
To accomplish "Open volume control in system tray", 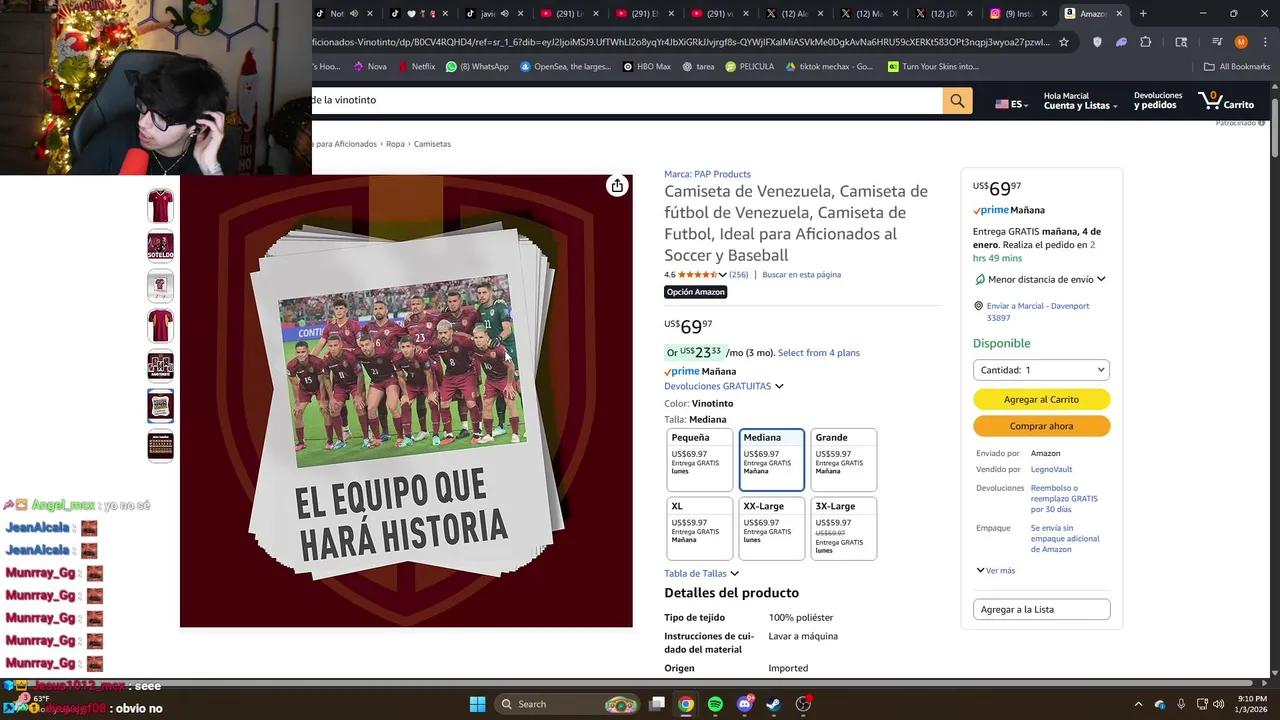I will click(1218, 704).
